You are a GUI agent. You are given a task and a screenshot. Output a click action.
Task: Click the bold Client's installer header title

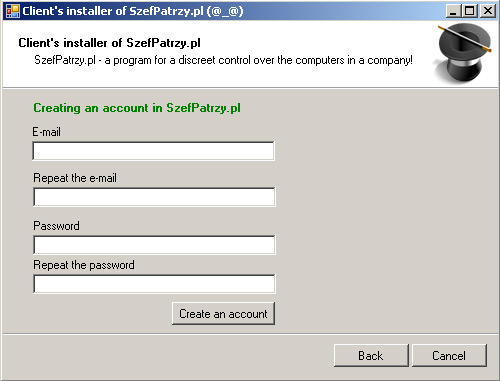click(110, 43)
